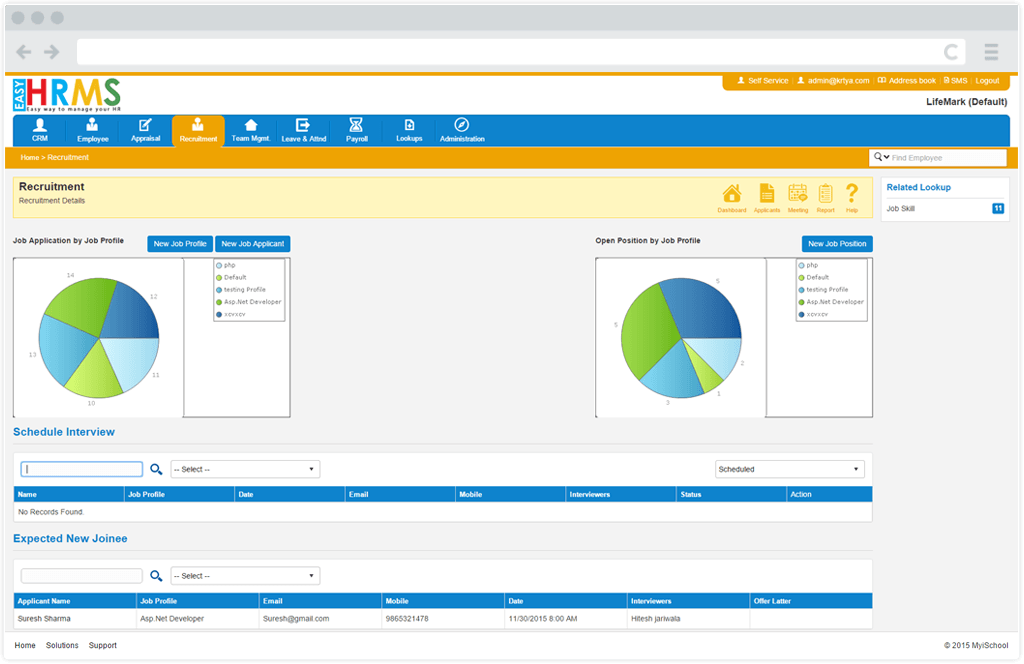Expand the Scheduled status dropdown
1024x664 pixels.
[789, 469]
